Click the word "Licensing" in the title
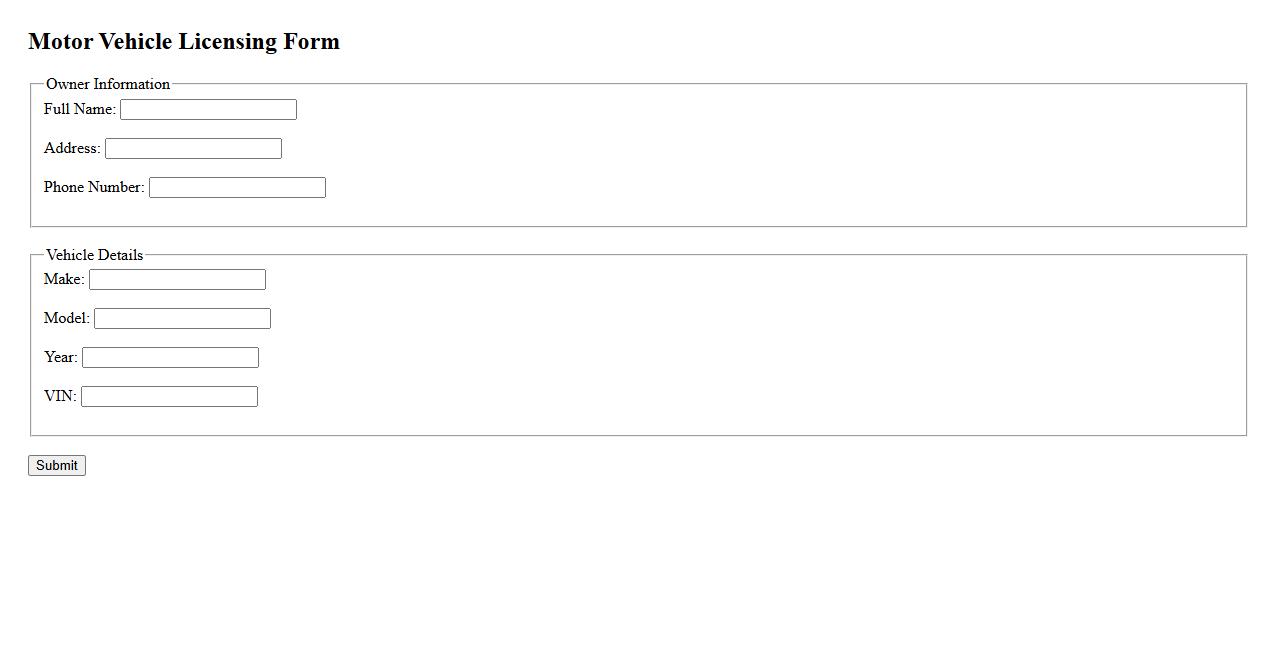Image resolution: width=1278 pixels, height=650 pixels. coord(227,42)
